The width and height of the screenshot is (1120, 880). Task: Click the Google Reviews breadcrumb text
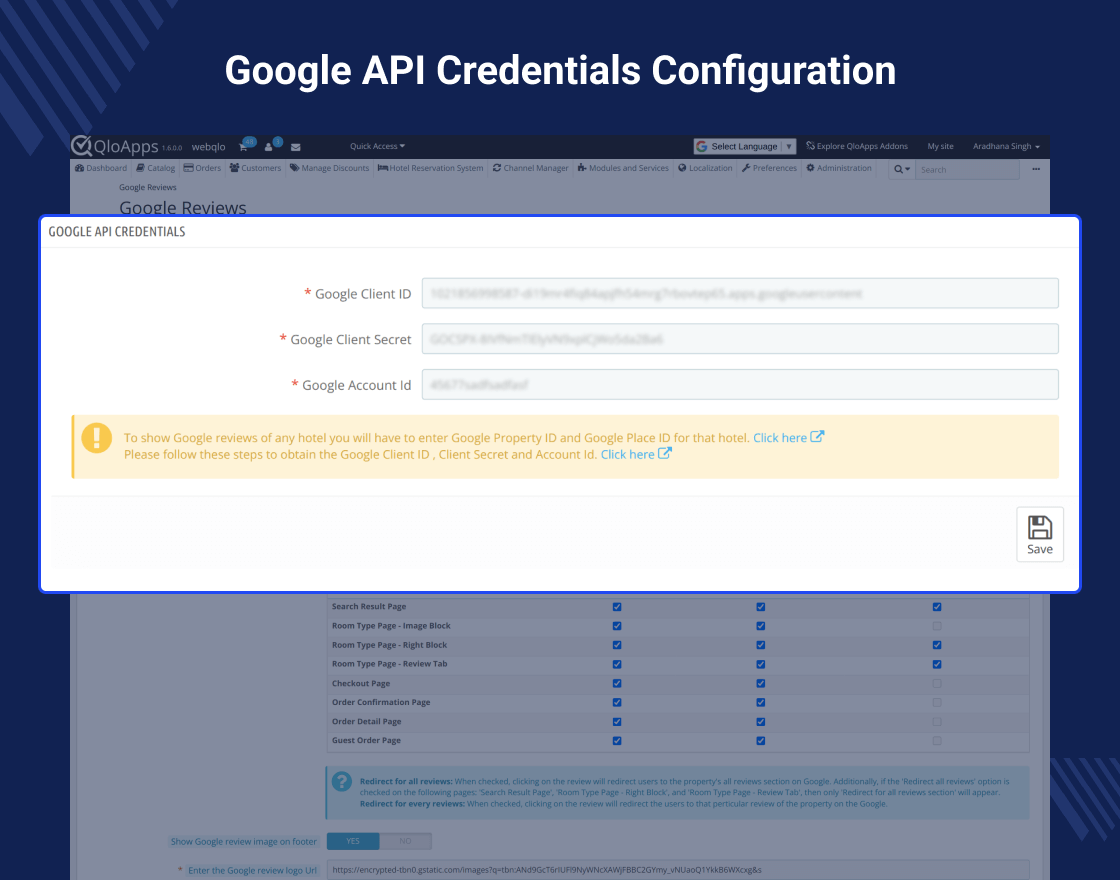(x=147, y=187)
